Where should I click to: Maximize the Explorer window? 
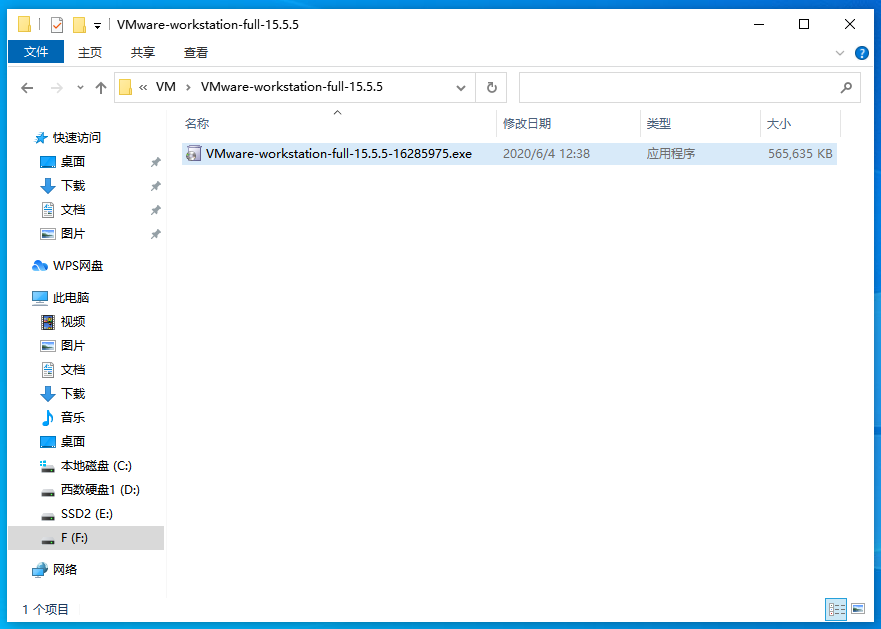(804, 24)
